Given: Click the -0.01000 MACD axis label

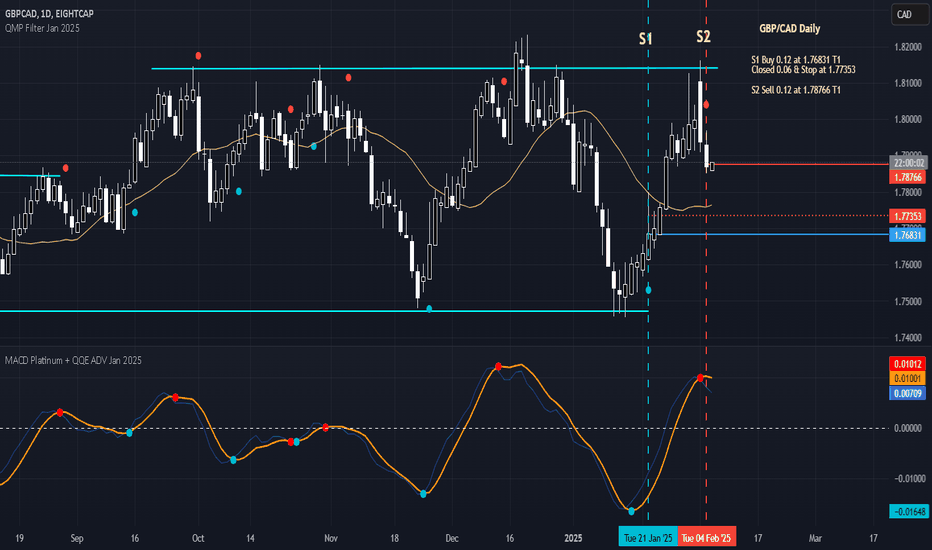Looking at the screenshot, I should click(x=908, y=479).
